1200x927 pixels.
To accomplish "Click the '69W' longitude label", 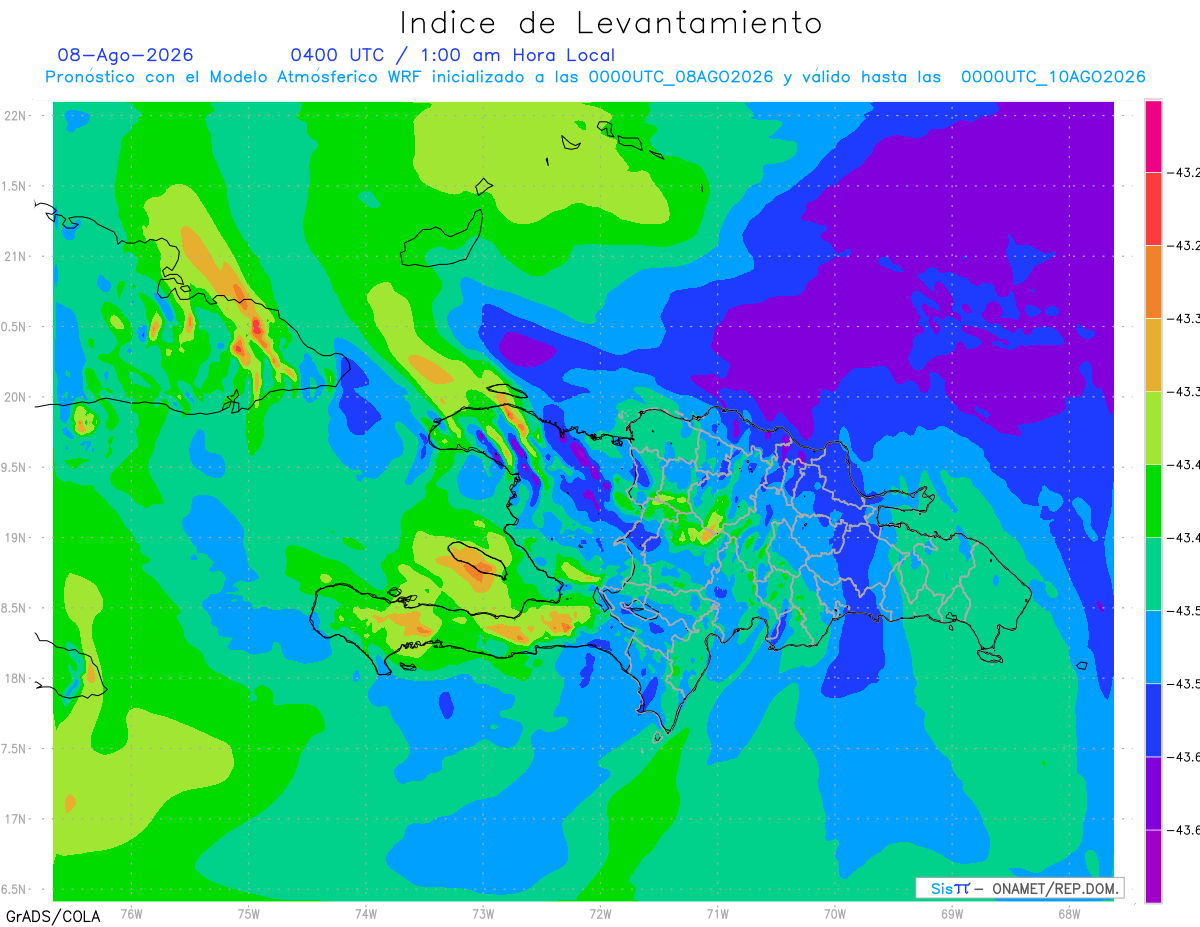I will [x=952, y=913].
